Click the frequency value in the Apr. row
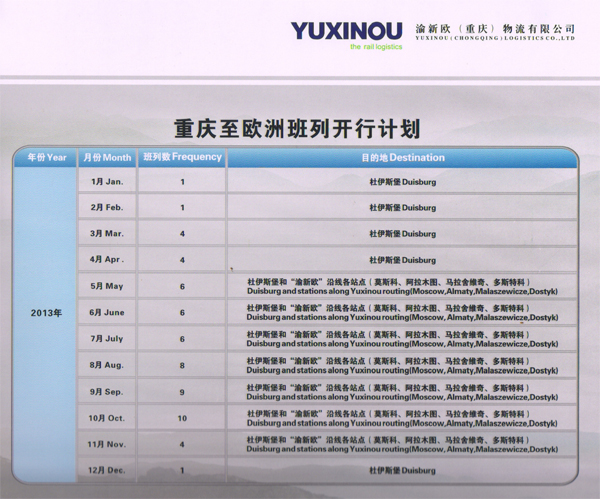Screen dimensions: 600x499 (183, 260)
